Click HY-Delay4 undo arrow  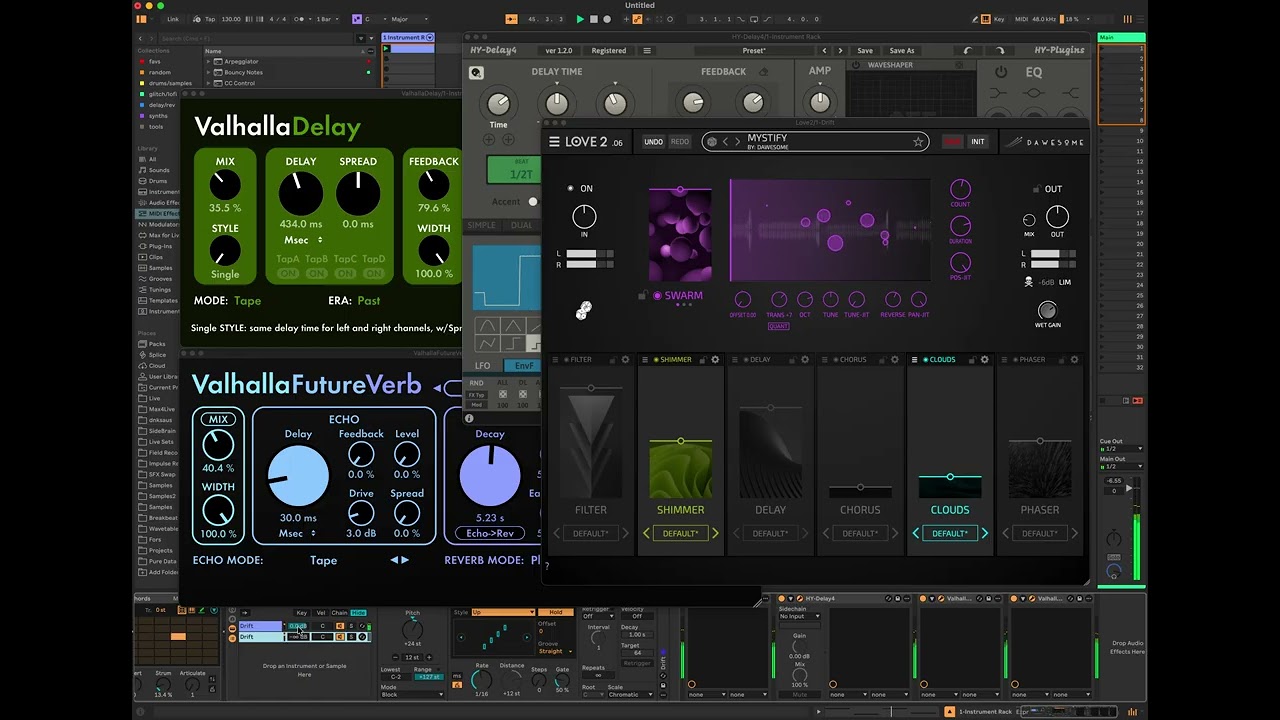[x=967, y=50]
